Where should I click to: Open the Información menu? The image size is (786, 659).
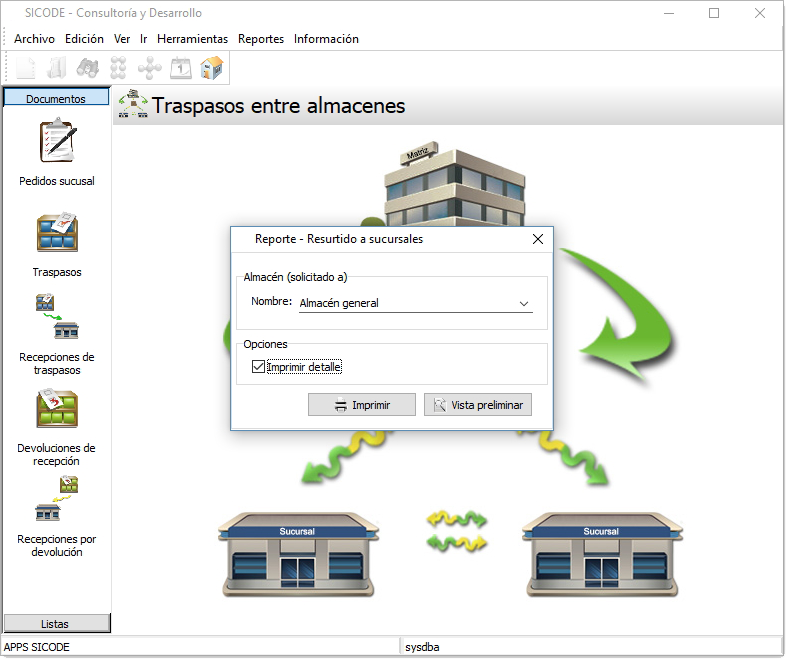326,39
